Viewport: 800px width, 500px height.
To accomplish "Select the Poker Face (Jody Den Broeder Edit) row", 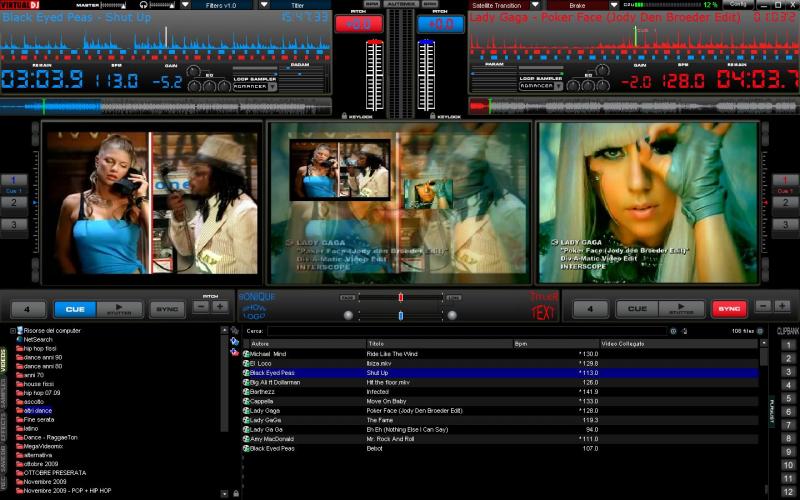I will pos(501,411).
